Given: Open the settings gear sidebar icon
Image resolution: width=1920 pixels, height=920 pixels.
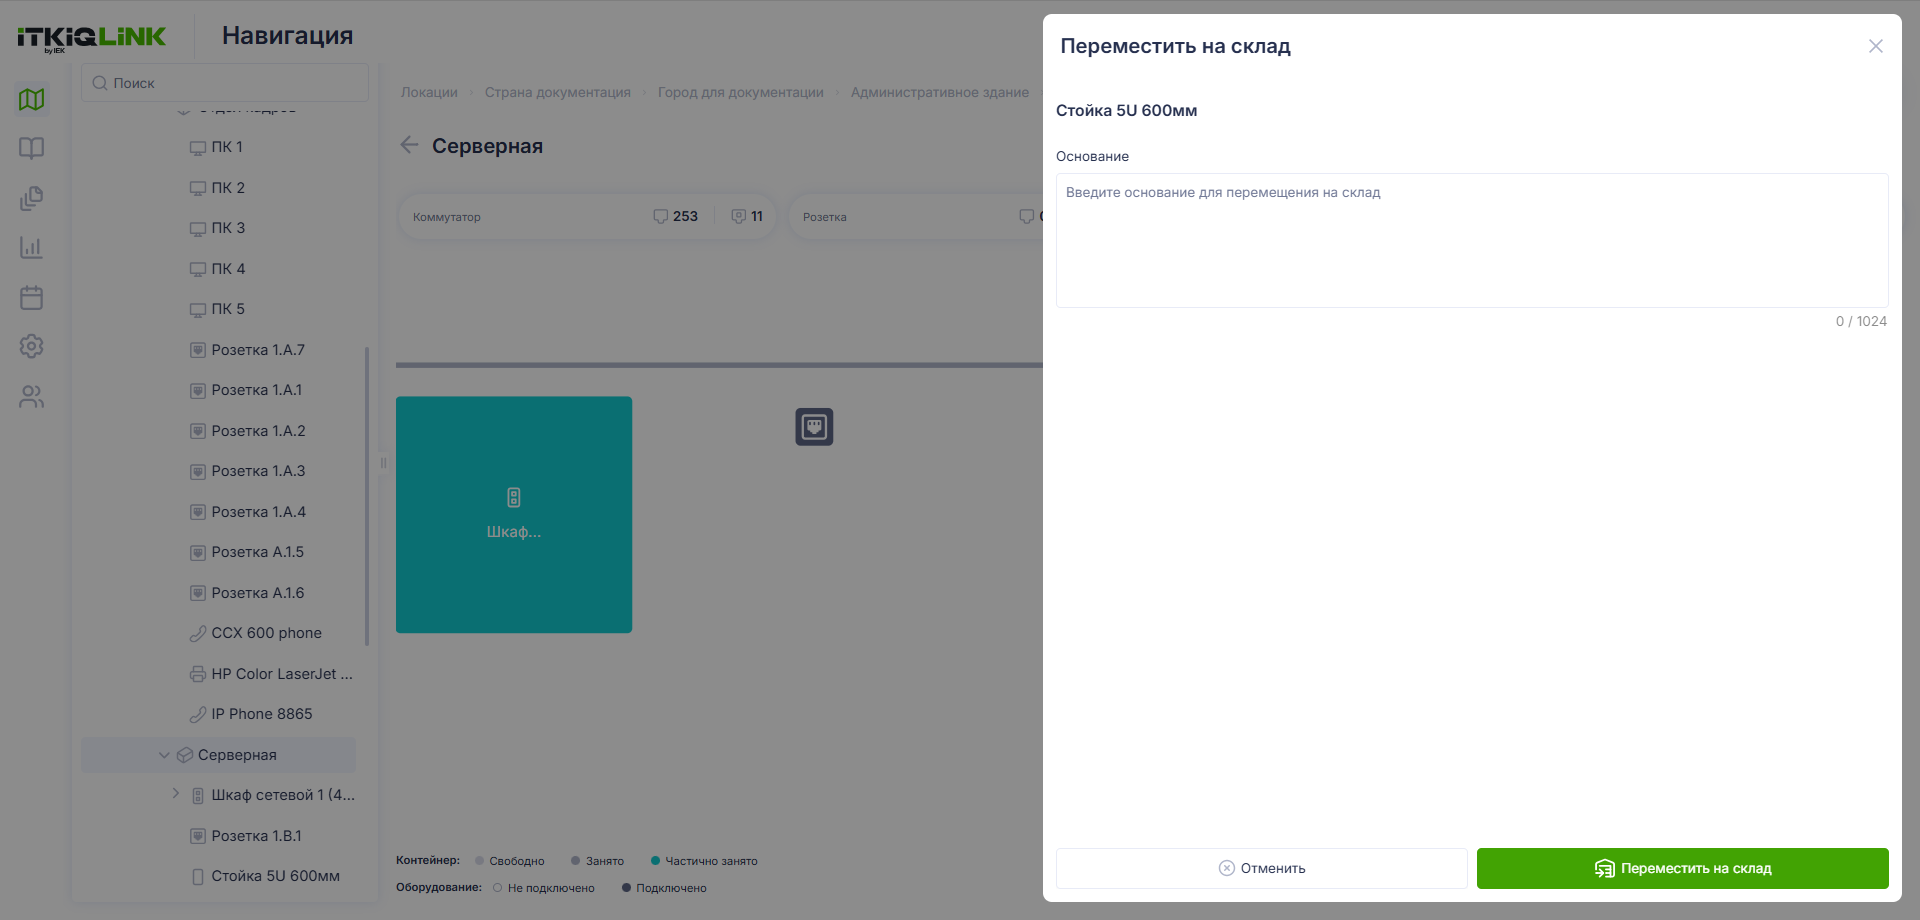Looking at the screenshot, I should click(32, 346).
